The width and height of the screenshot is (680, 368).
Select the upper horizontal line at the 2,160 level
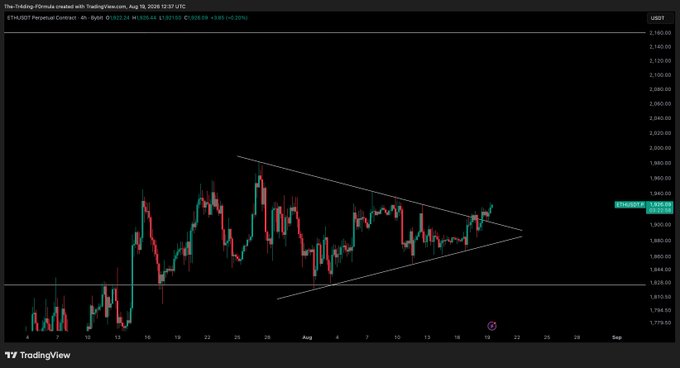(324, 33)
